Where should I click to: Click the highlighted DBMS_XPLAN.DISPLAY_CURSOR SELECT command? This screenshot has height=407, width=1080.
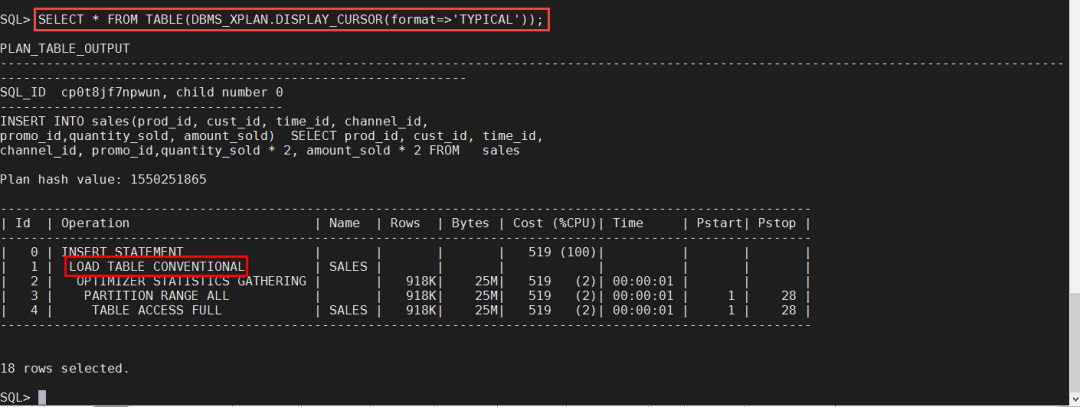pos(292,19)
